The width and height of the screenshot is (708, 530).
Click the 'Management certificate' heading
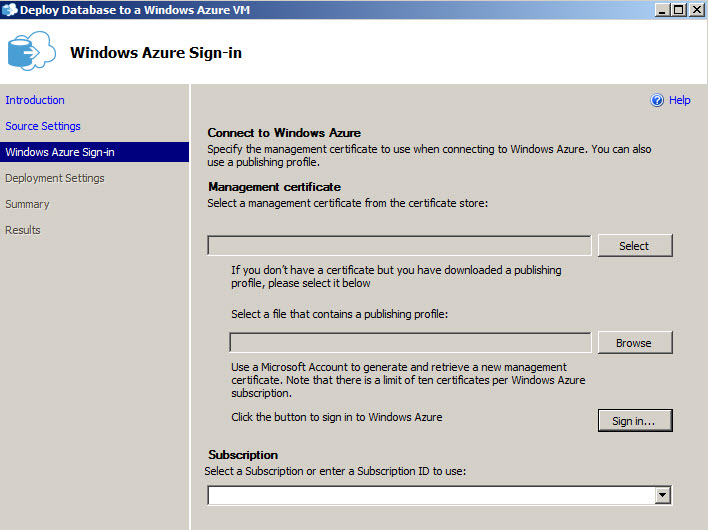tap(274, 187)
